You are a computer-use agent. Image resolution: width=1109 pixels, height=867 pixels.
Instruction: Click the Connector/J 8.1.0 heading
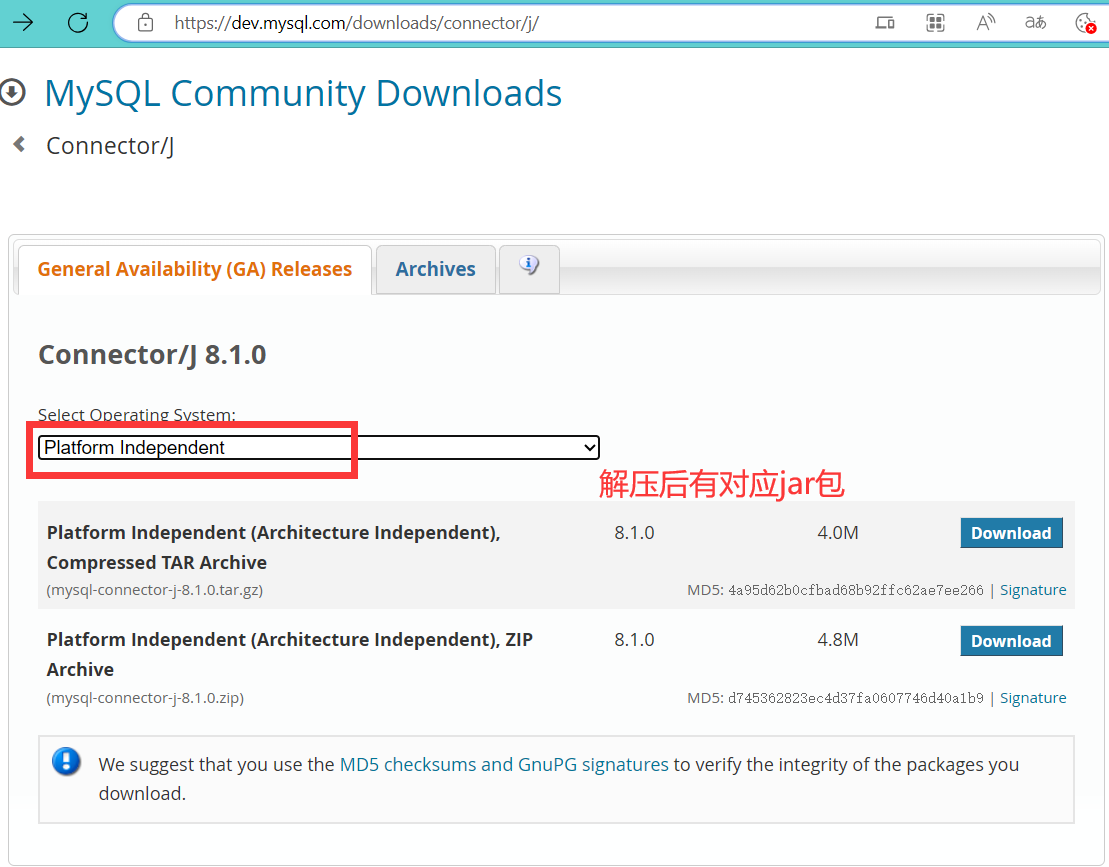pyautogui.click(x=152, y=354)
